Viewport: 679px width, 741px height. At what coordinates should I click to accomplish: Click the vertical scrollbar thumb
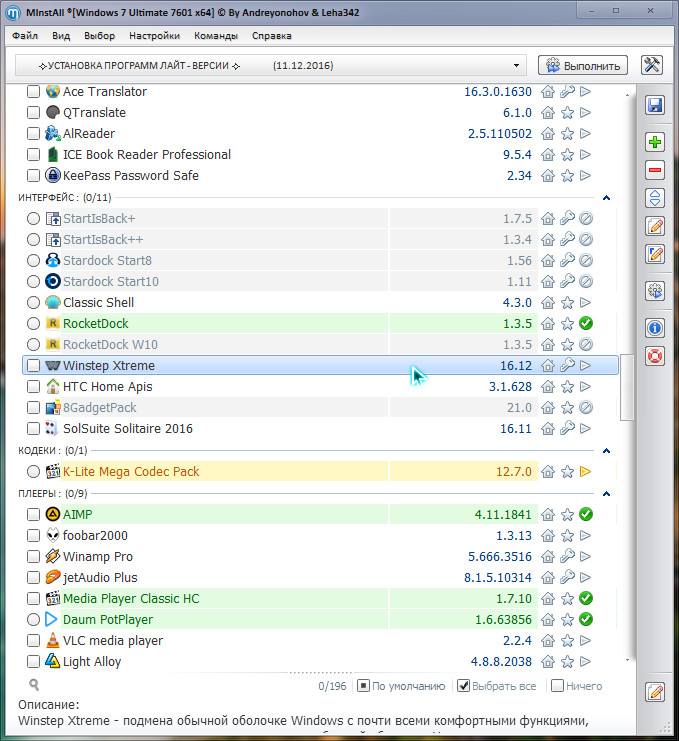627,387
